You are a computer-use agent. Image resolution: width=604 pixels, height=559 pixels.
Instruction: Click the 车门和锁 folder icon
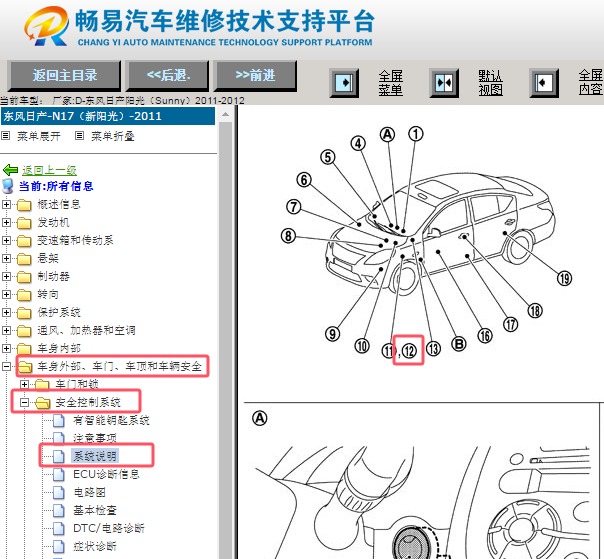42,384
